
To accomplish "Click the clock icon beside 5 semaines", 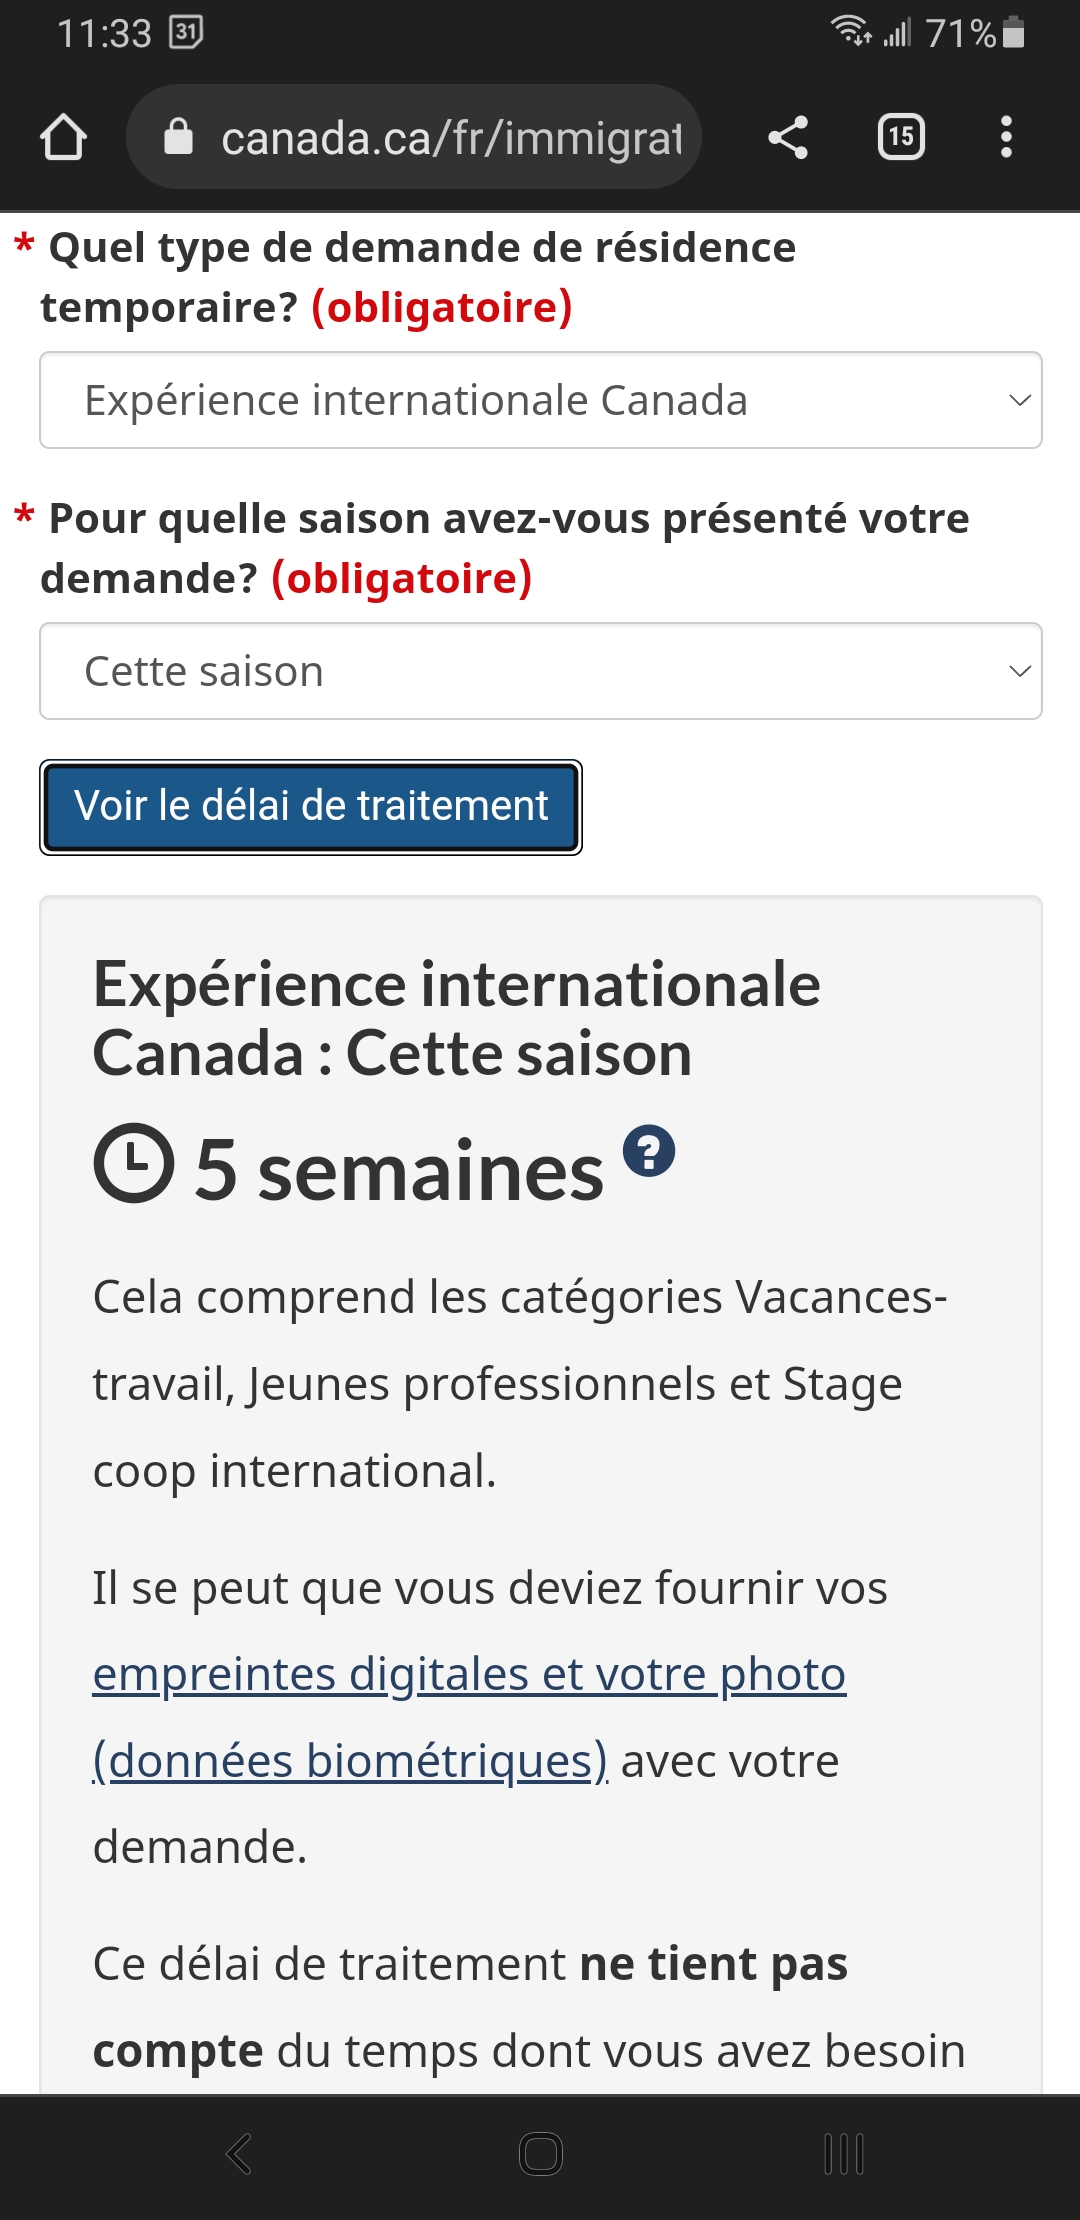I will 134,1162.
